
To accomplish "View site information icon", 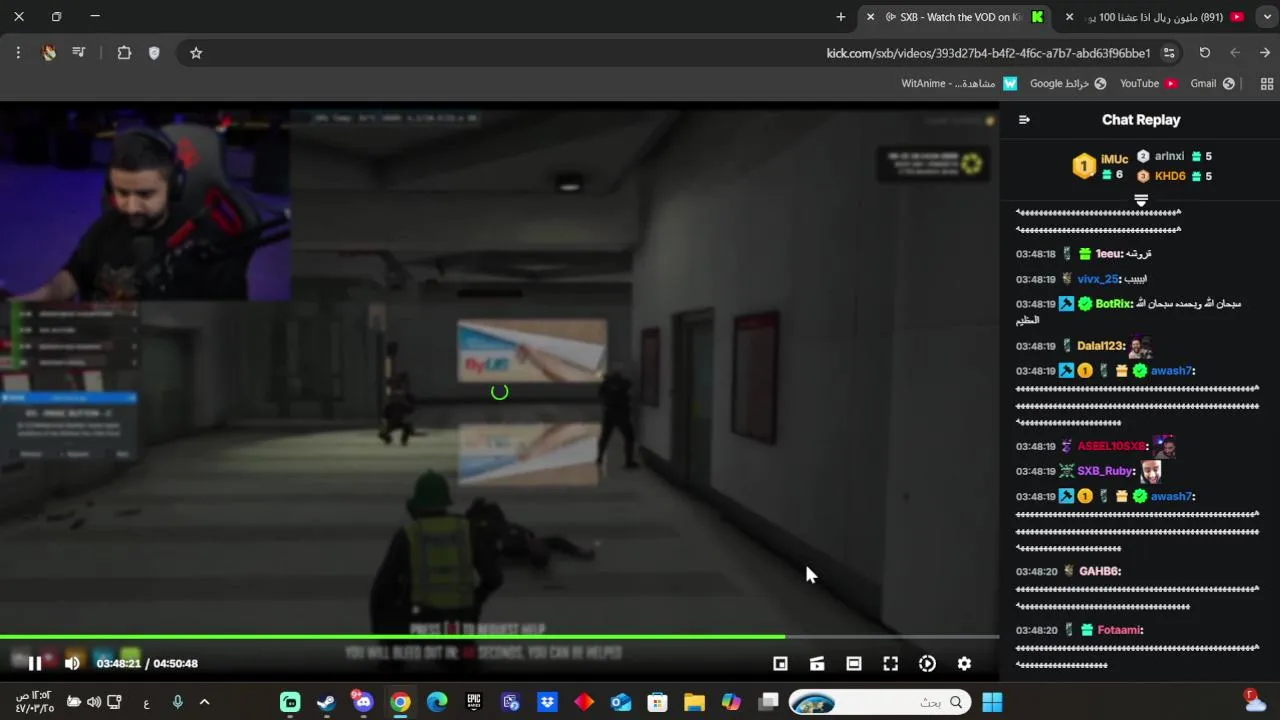I will point(1169,53).
